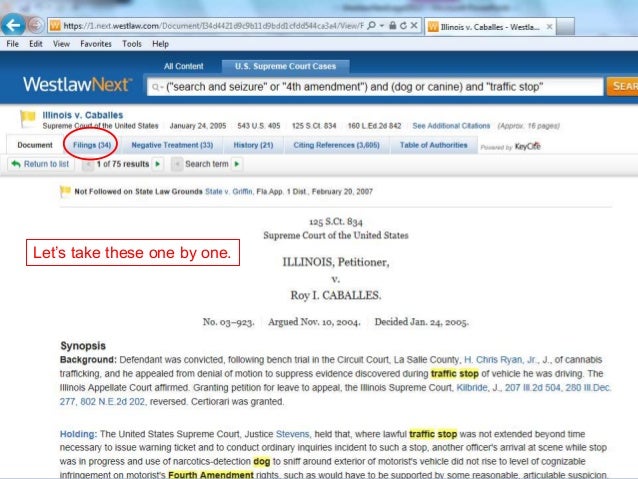This screenshot has height=479, width=638.
Task: Open a new blank browser tab
Action: [x=566, y=27]
